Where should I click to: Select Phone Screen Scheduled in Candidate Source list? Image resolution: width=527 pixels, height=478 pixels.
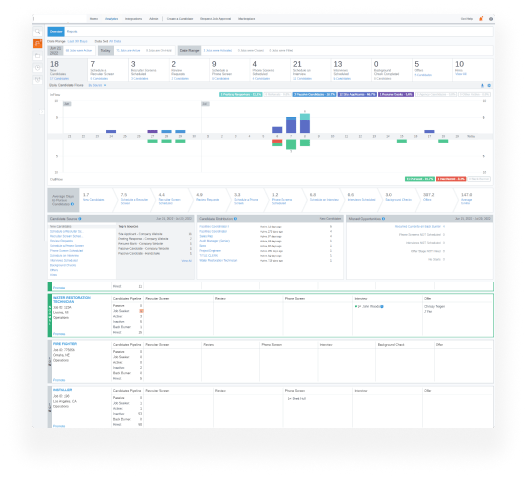(x=67, y=251)
